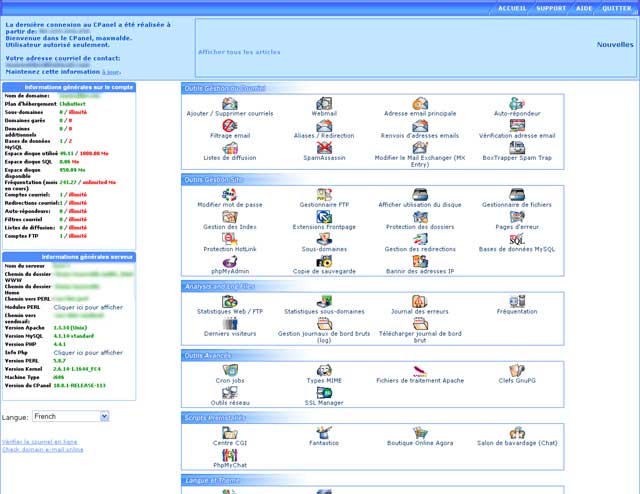The image size is (640, 494).
Task: Open Salon de bavardage (Chat) icon
Action: pos(517,433)
